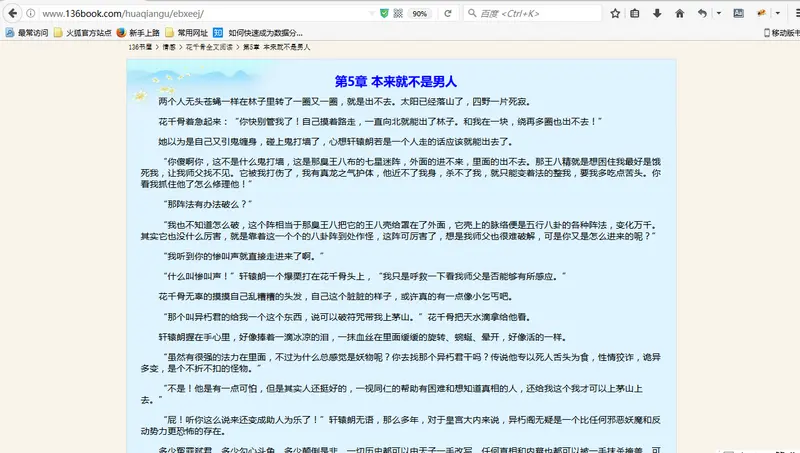Click the 移动版书签 mobile bookmarks item
Viewport: 800px width, 453px height.
pyautogui.click(x=782, y=33)
